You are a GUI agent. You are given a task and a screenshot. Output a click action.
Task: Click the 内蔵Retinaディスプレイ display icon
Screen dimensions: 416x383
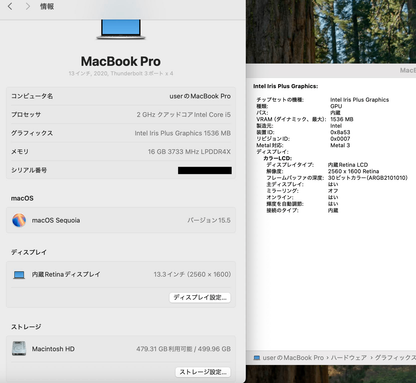(x=19, y=275)
